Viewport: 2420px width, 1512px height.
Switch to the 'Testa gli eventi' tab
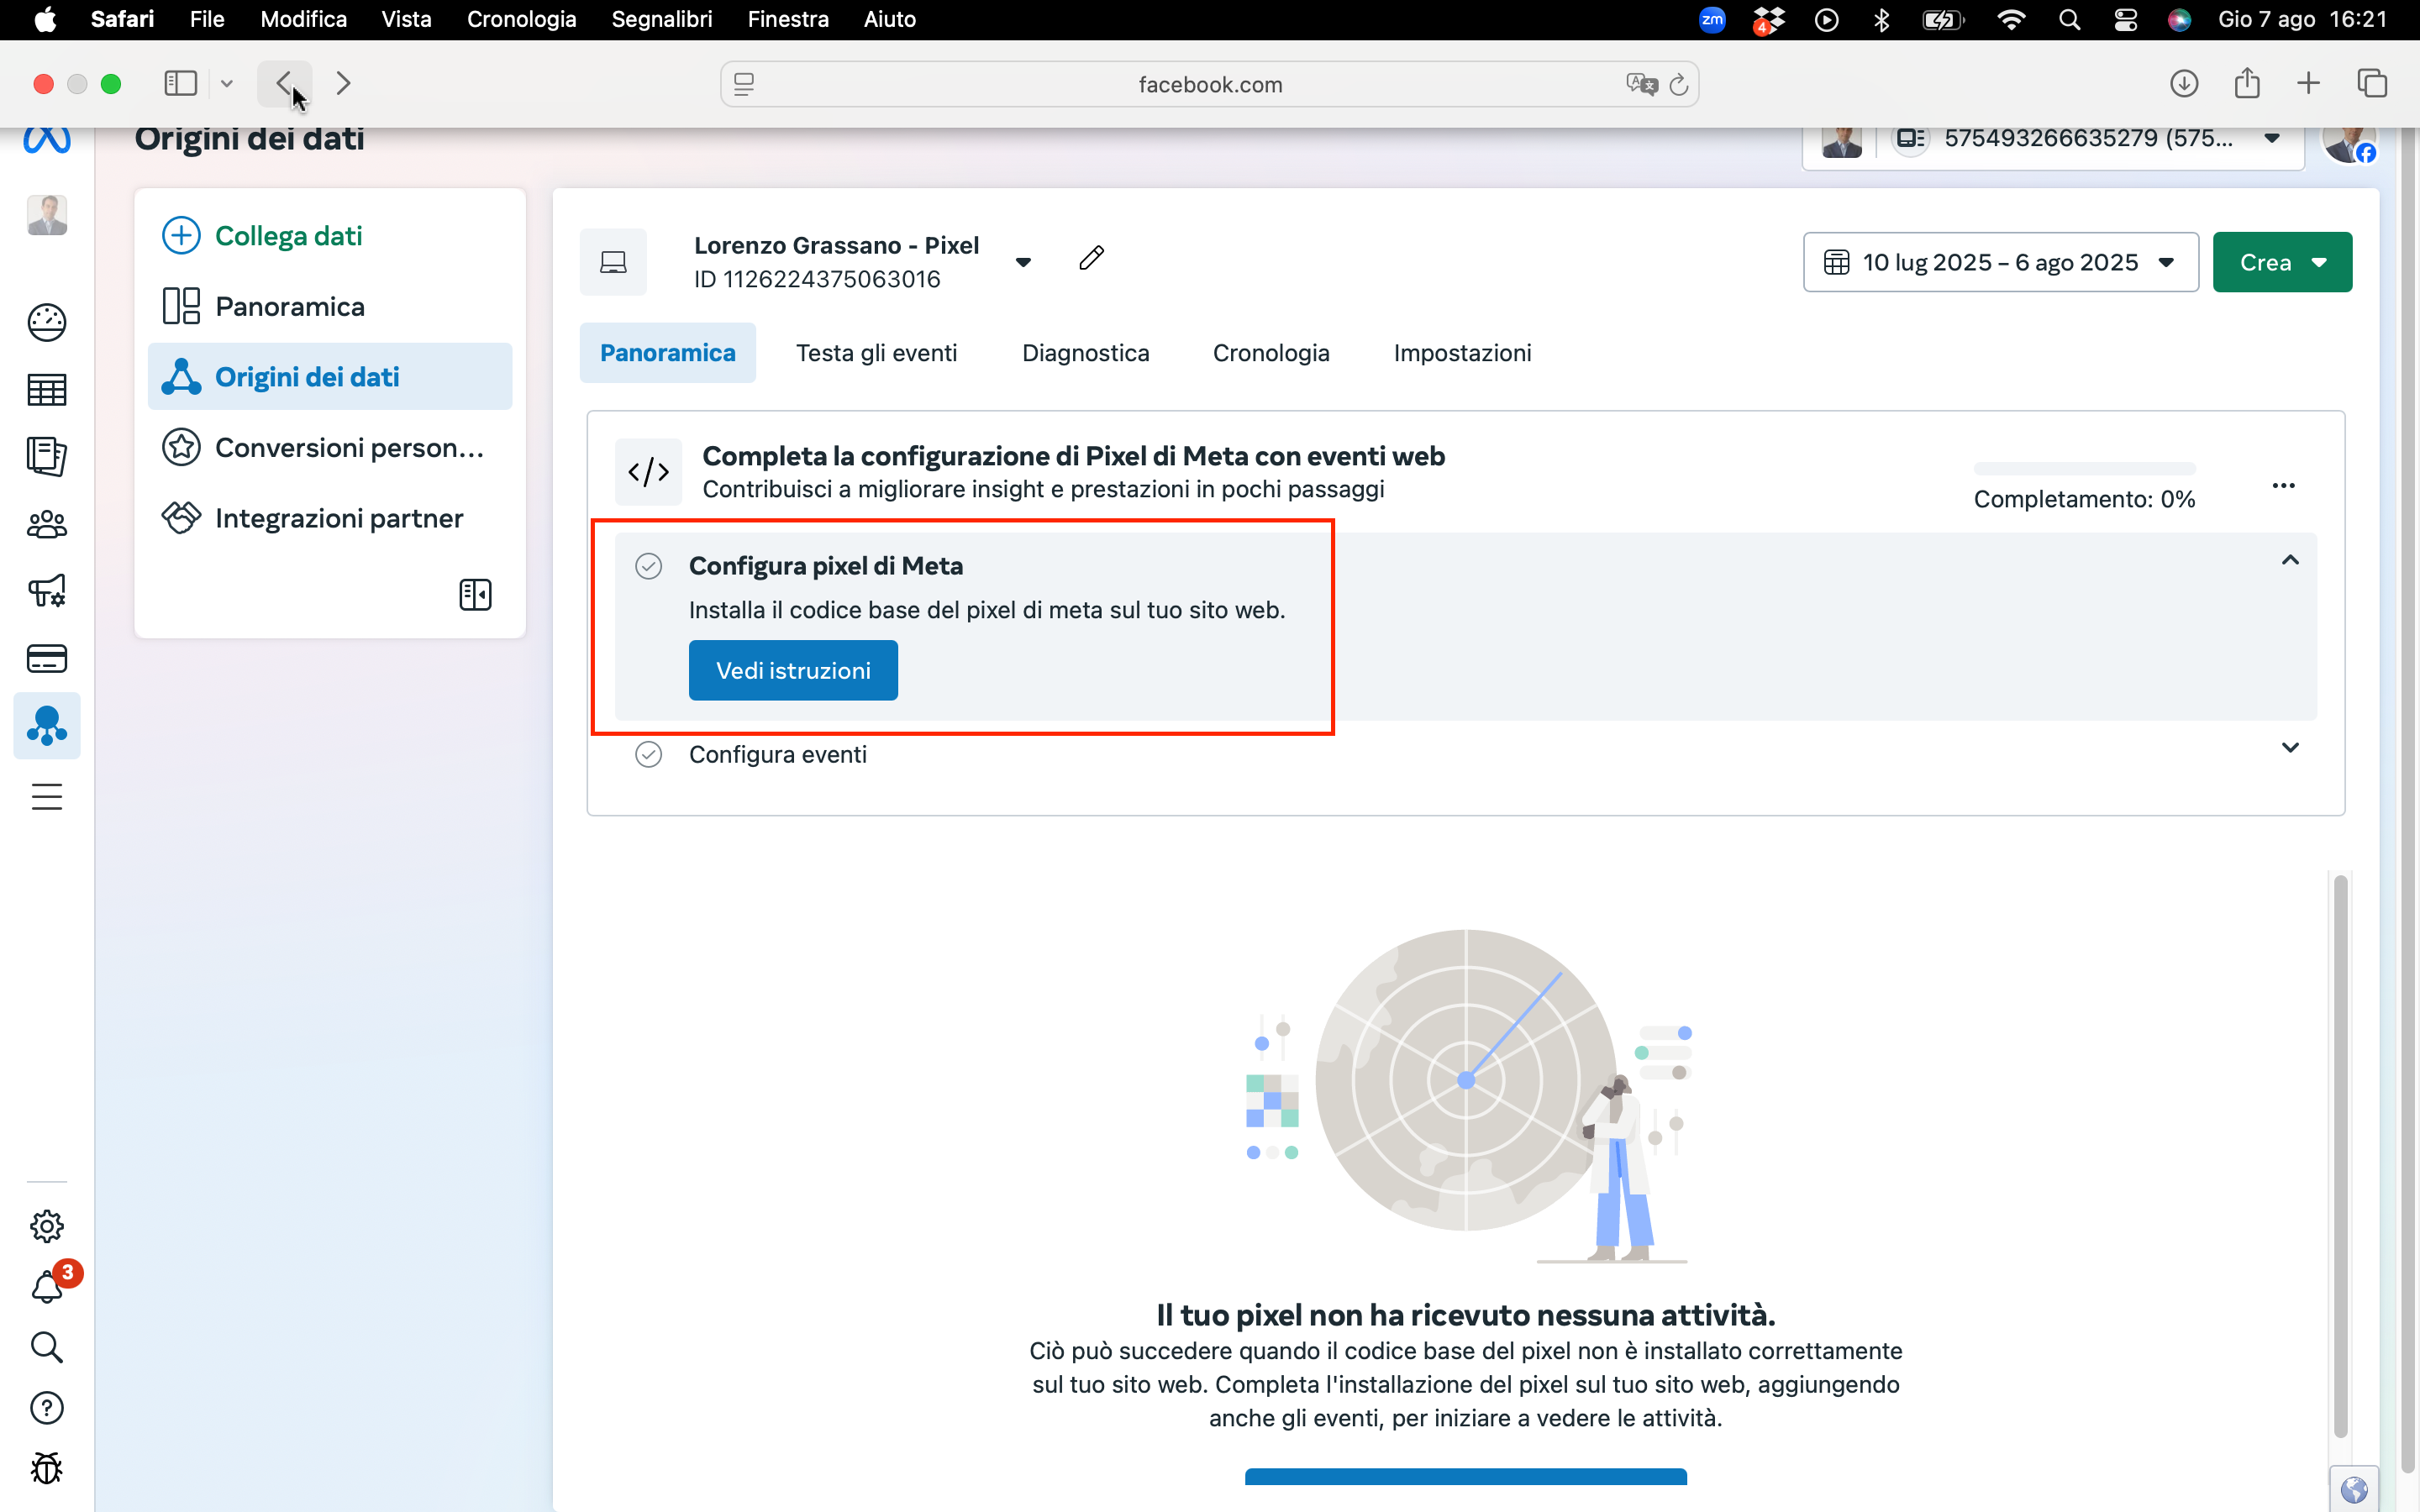tap(877, 352)
